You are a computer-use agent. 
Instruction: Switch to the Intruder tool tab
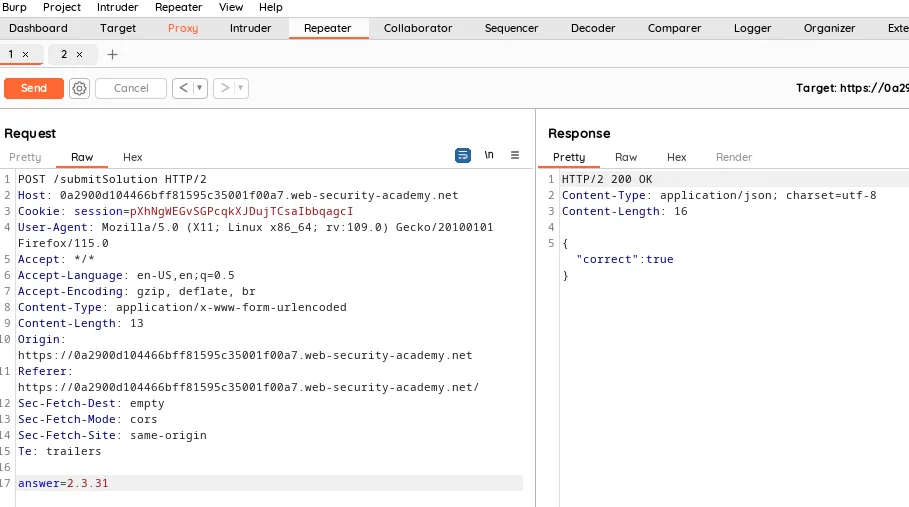pyautogui.click(x=250, y=28)
